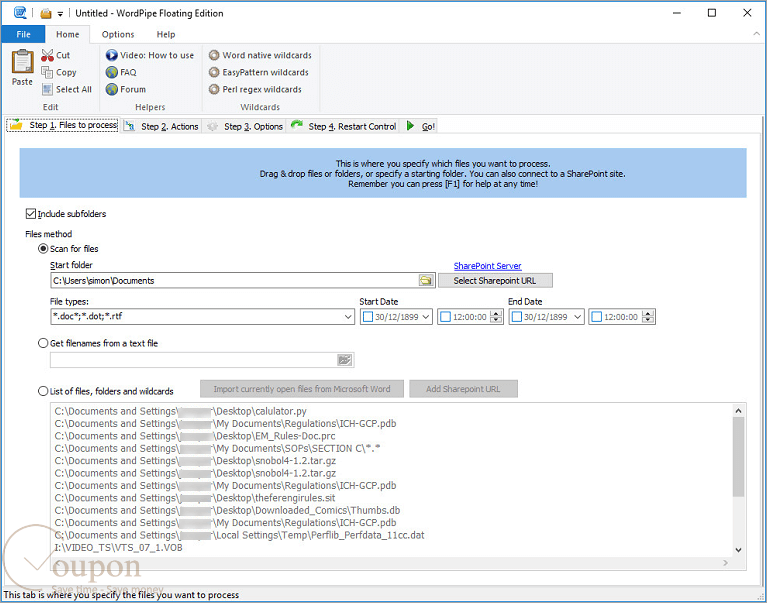Toggle Include subfolders checkbox
This screenshot has height=603, width=767.
click(31, 214)
